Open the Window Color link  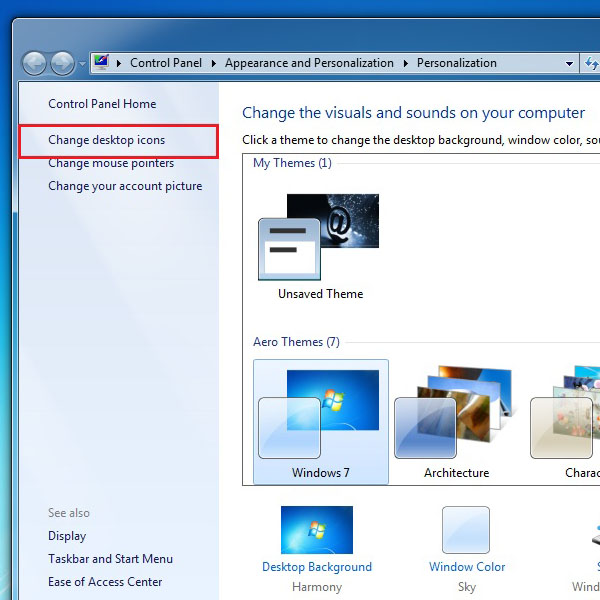[467, 567]
